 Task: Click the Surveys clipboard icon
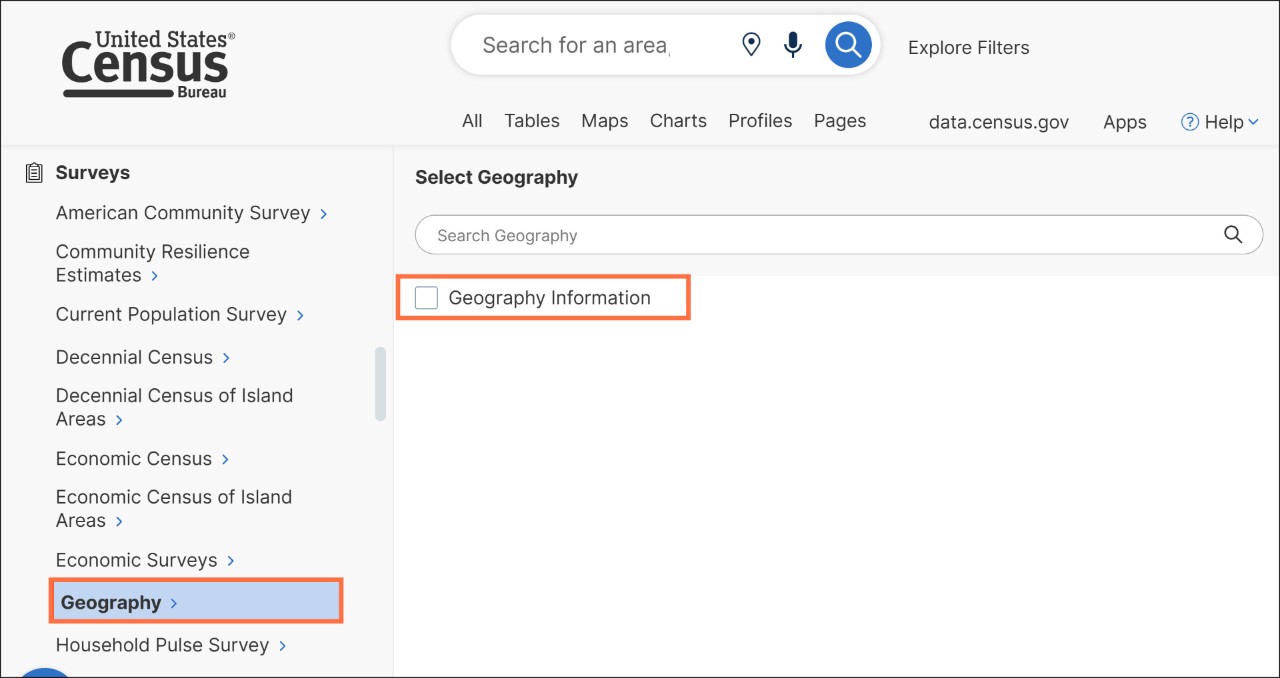coord(33,172)
